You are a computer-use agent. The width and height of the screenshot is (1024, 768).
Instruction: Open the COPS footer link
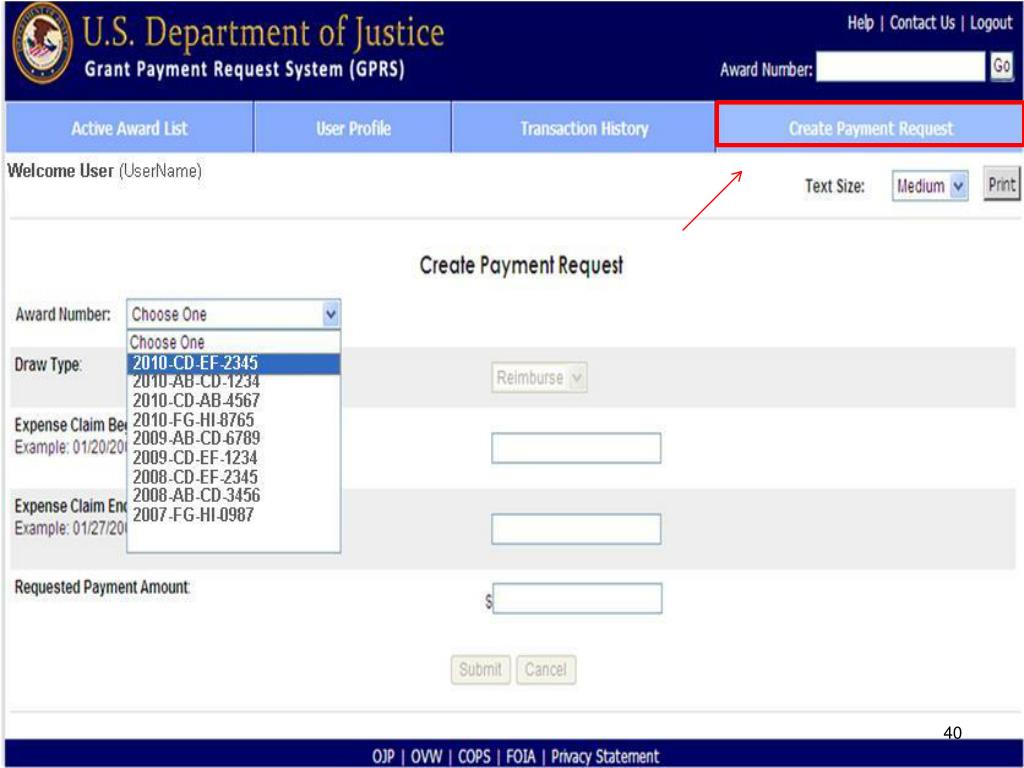coord(474,756)
